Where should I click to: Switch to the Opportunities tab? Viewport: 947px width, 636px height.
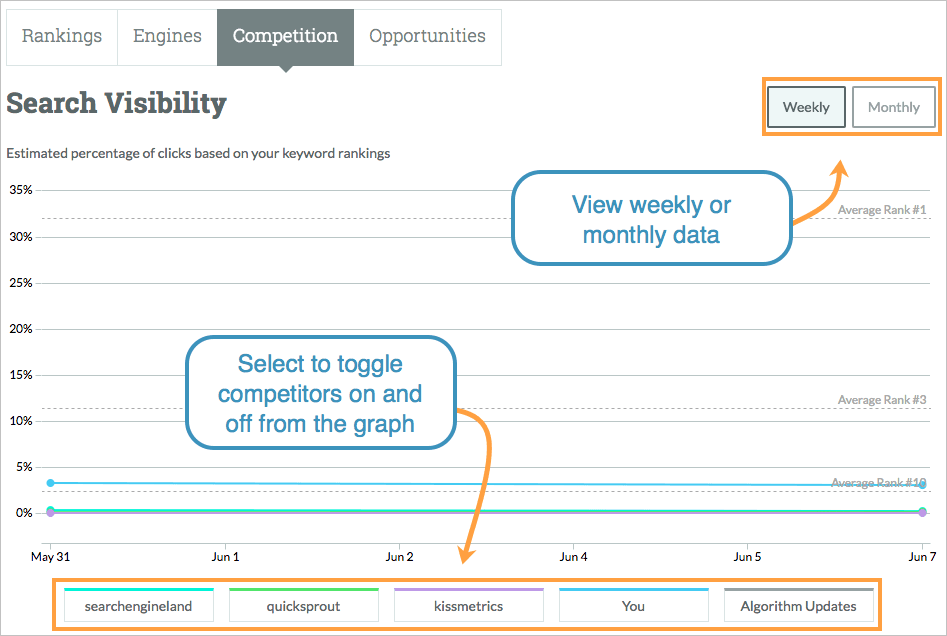tap(427, 36)
